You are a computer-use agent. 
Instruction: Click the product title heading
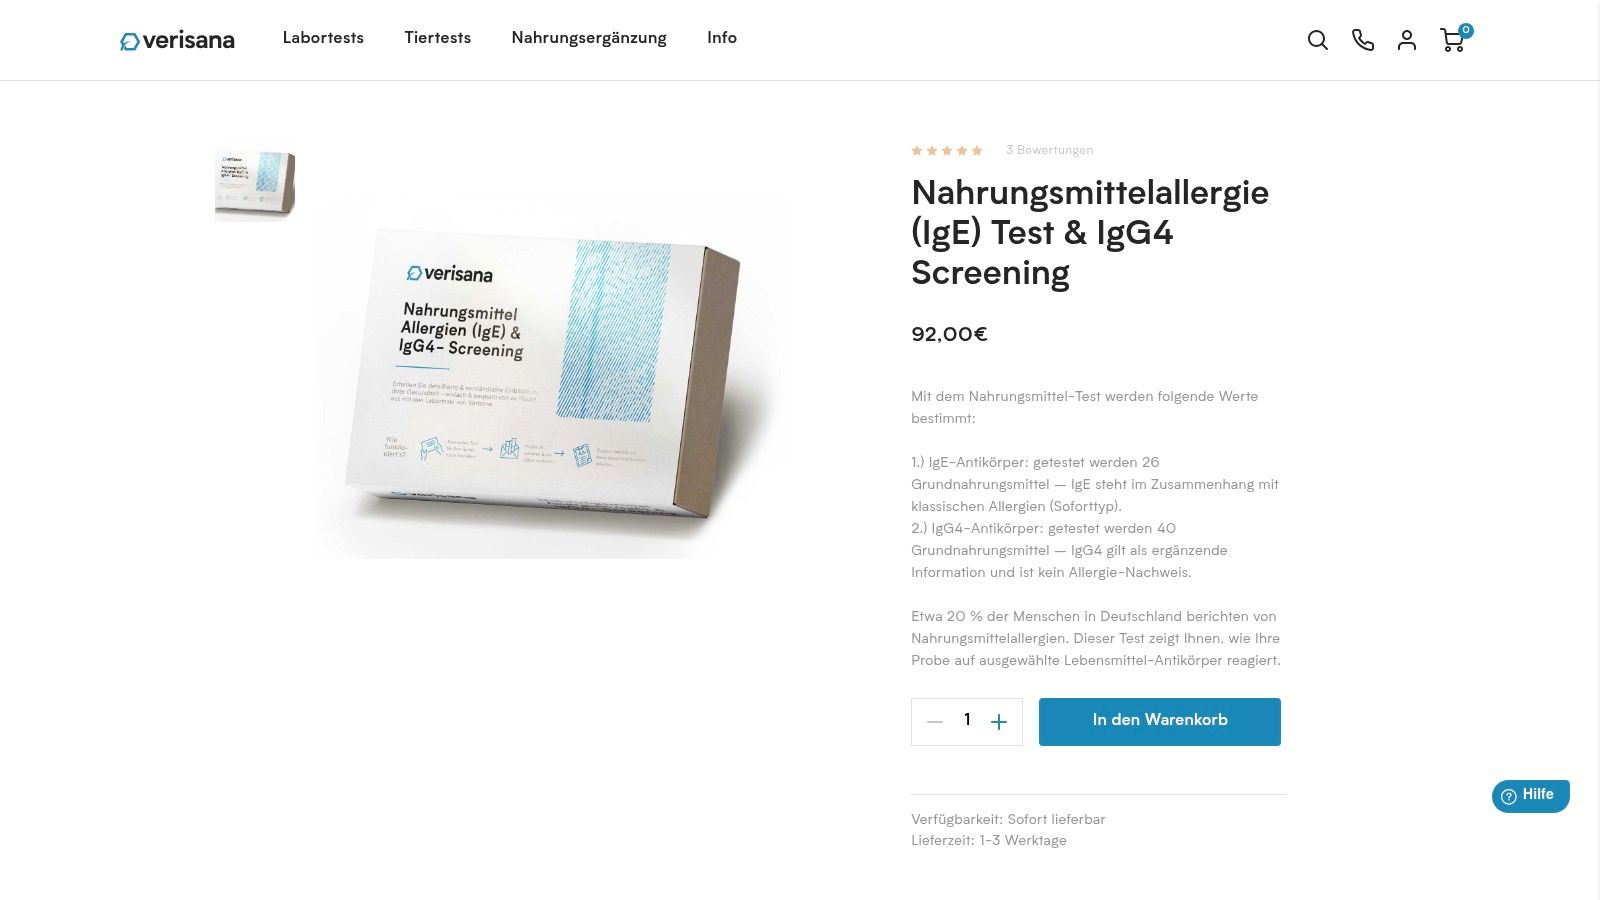[x=1090, y=232]
